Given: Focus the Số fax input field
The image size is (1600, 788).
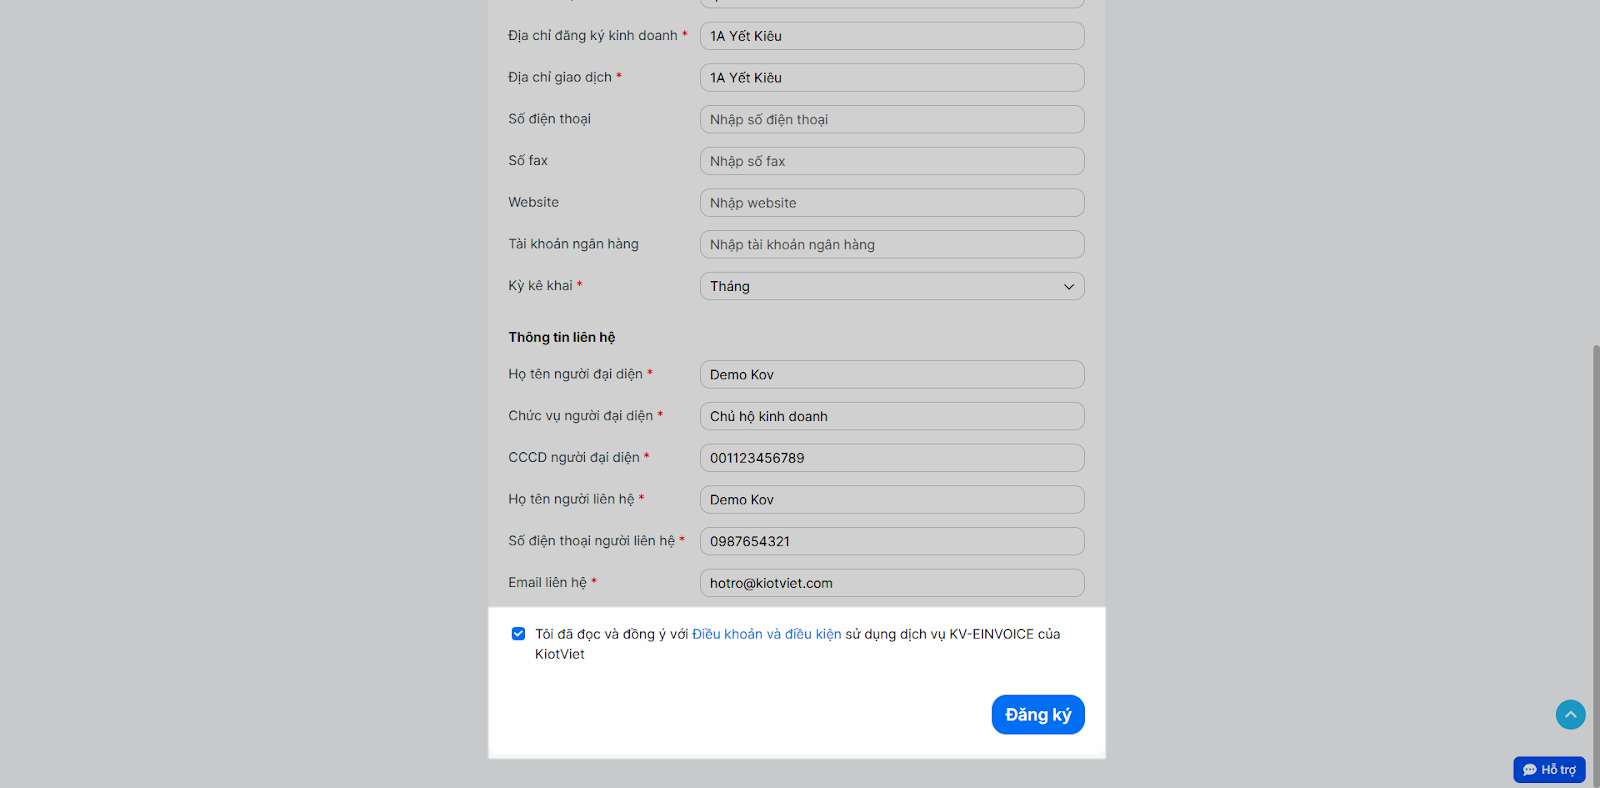Looking at the screenshot, I should coord(891,161).
